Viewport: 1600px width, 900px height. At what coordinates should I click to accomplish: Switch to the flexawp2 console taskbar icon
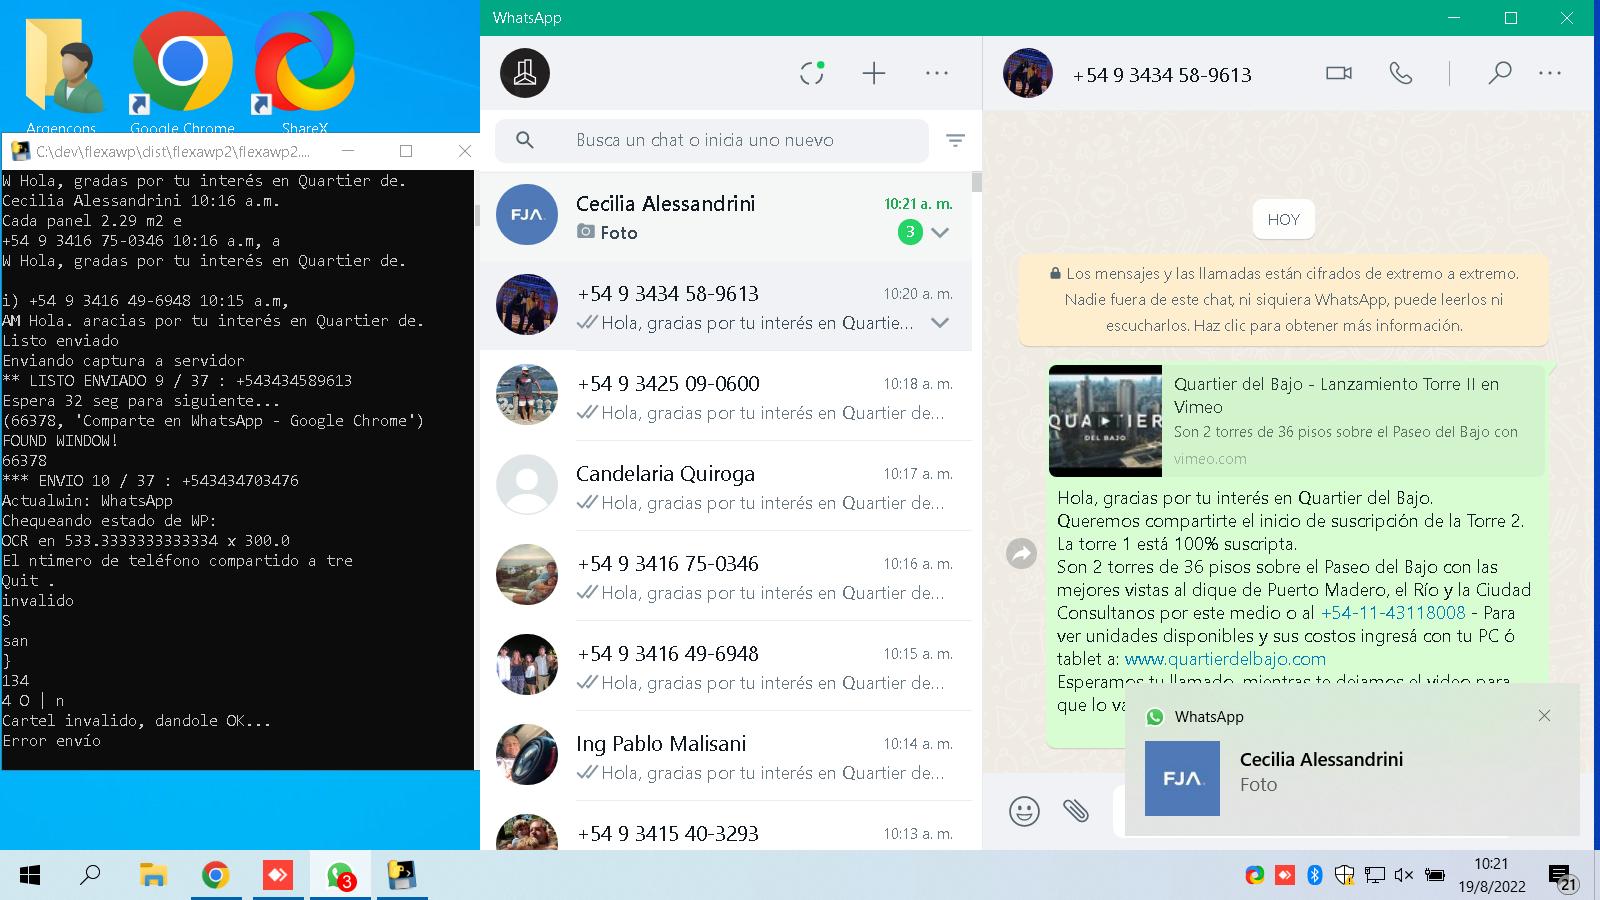(x=402, y=876)
